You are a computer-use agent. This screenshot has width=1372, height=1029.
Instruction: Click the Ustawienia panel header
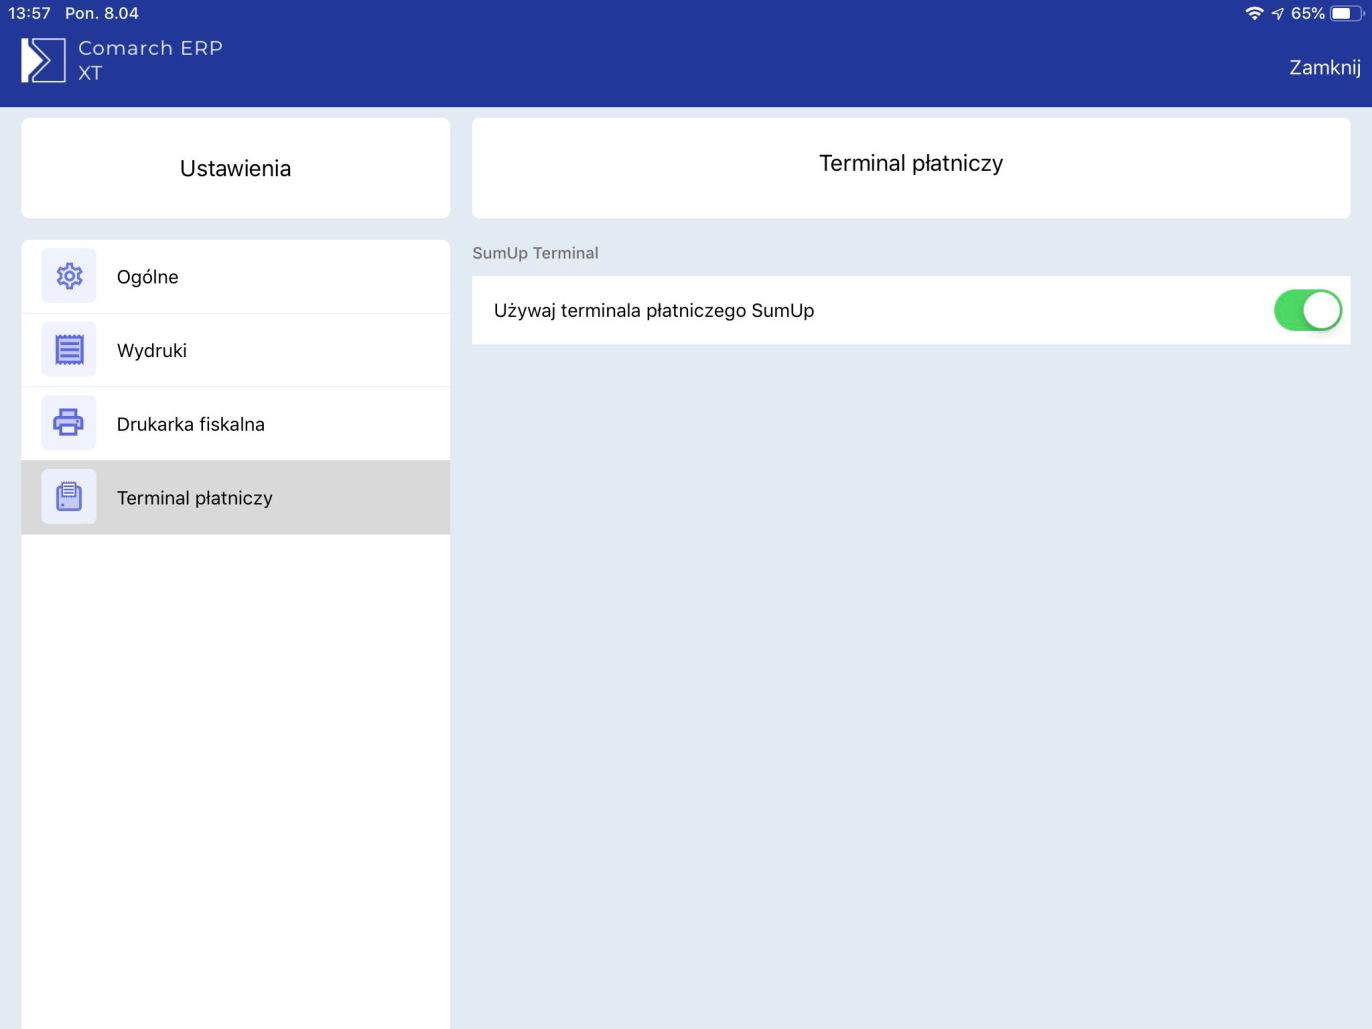tap(235, 168)
